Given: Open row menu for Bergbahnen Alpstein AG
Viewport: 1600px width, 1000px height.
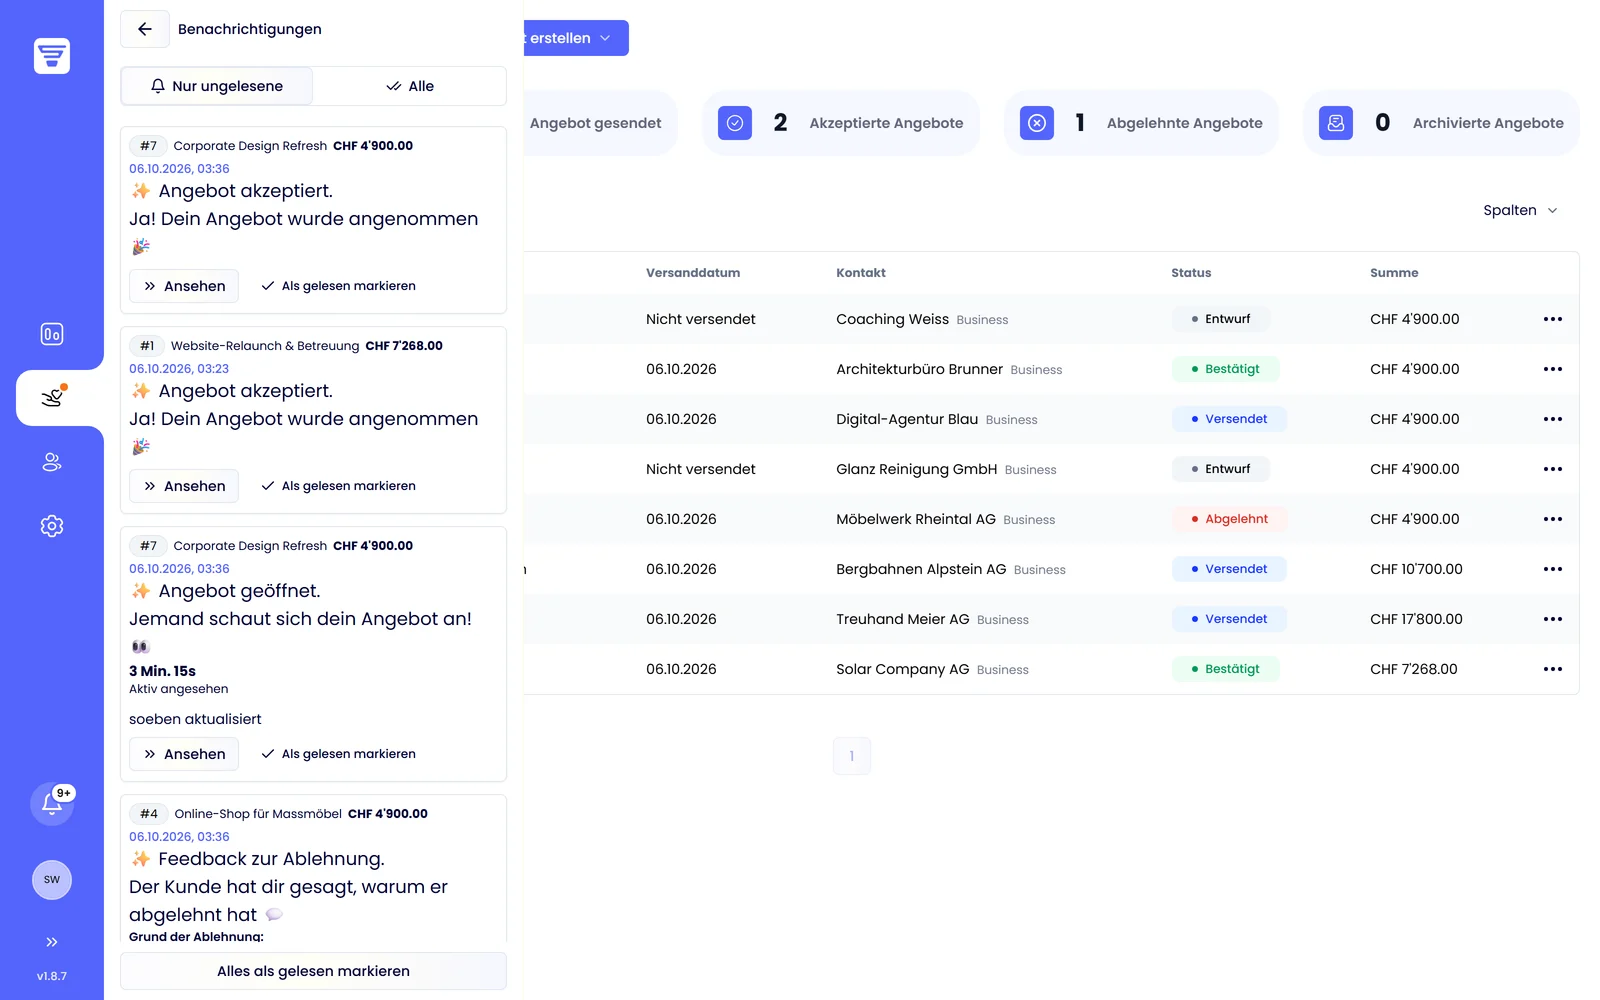Looking at the screenshot, I should (1553, 569).
